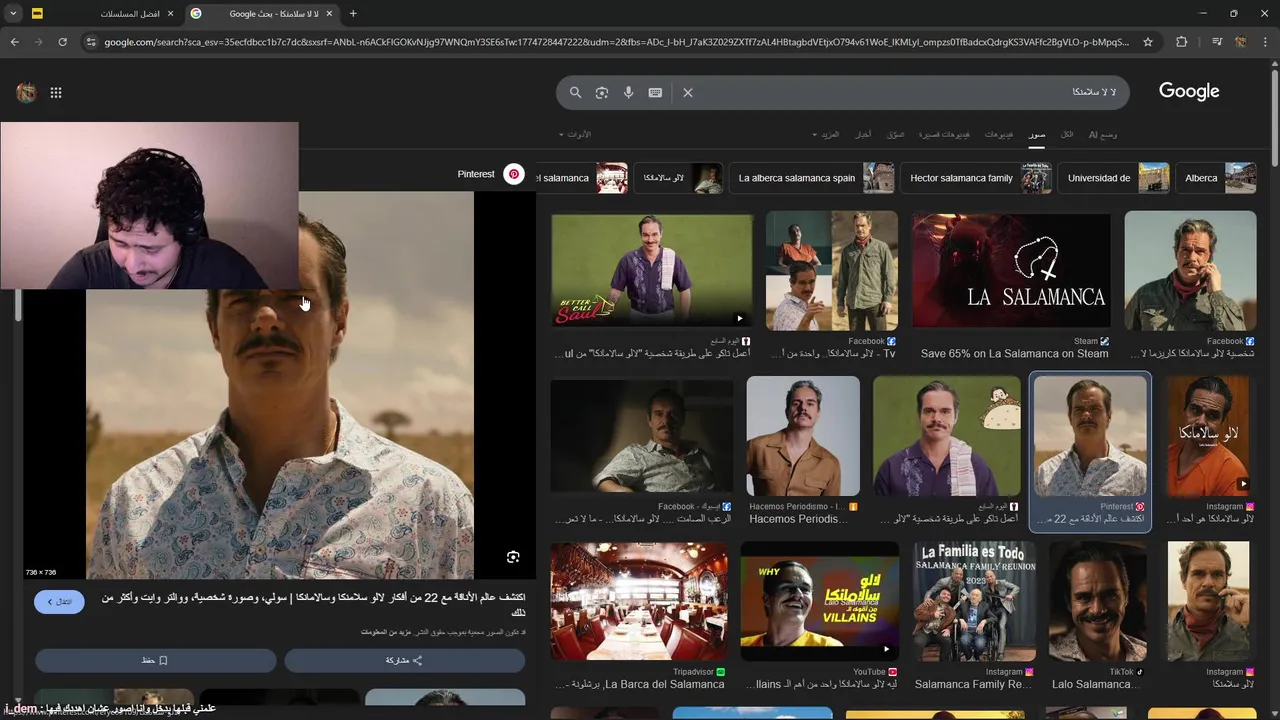
Task: Bookmark this page with star icon
Action: click(x=1148, y=42)
